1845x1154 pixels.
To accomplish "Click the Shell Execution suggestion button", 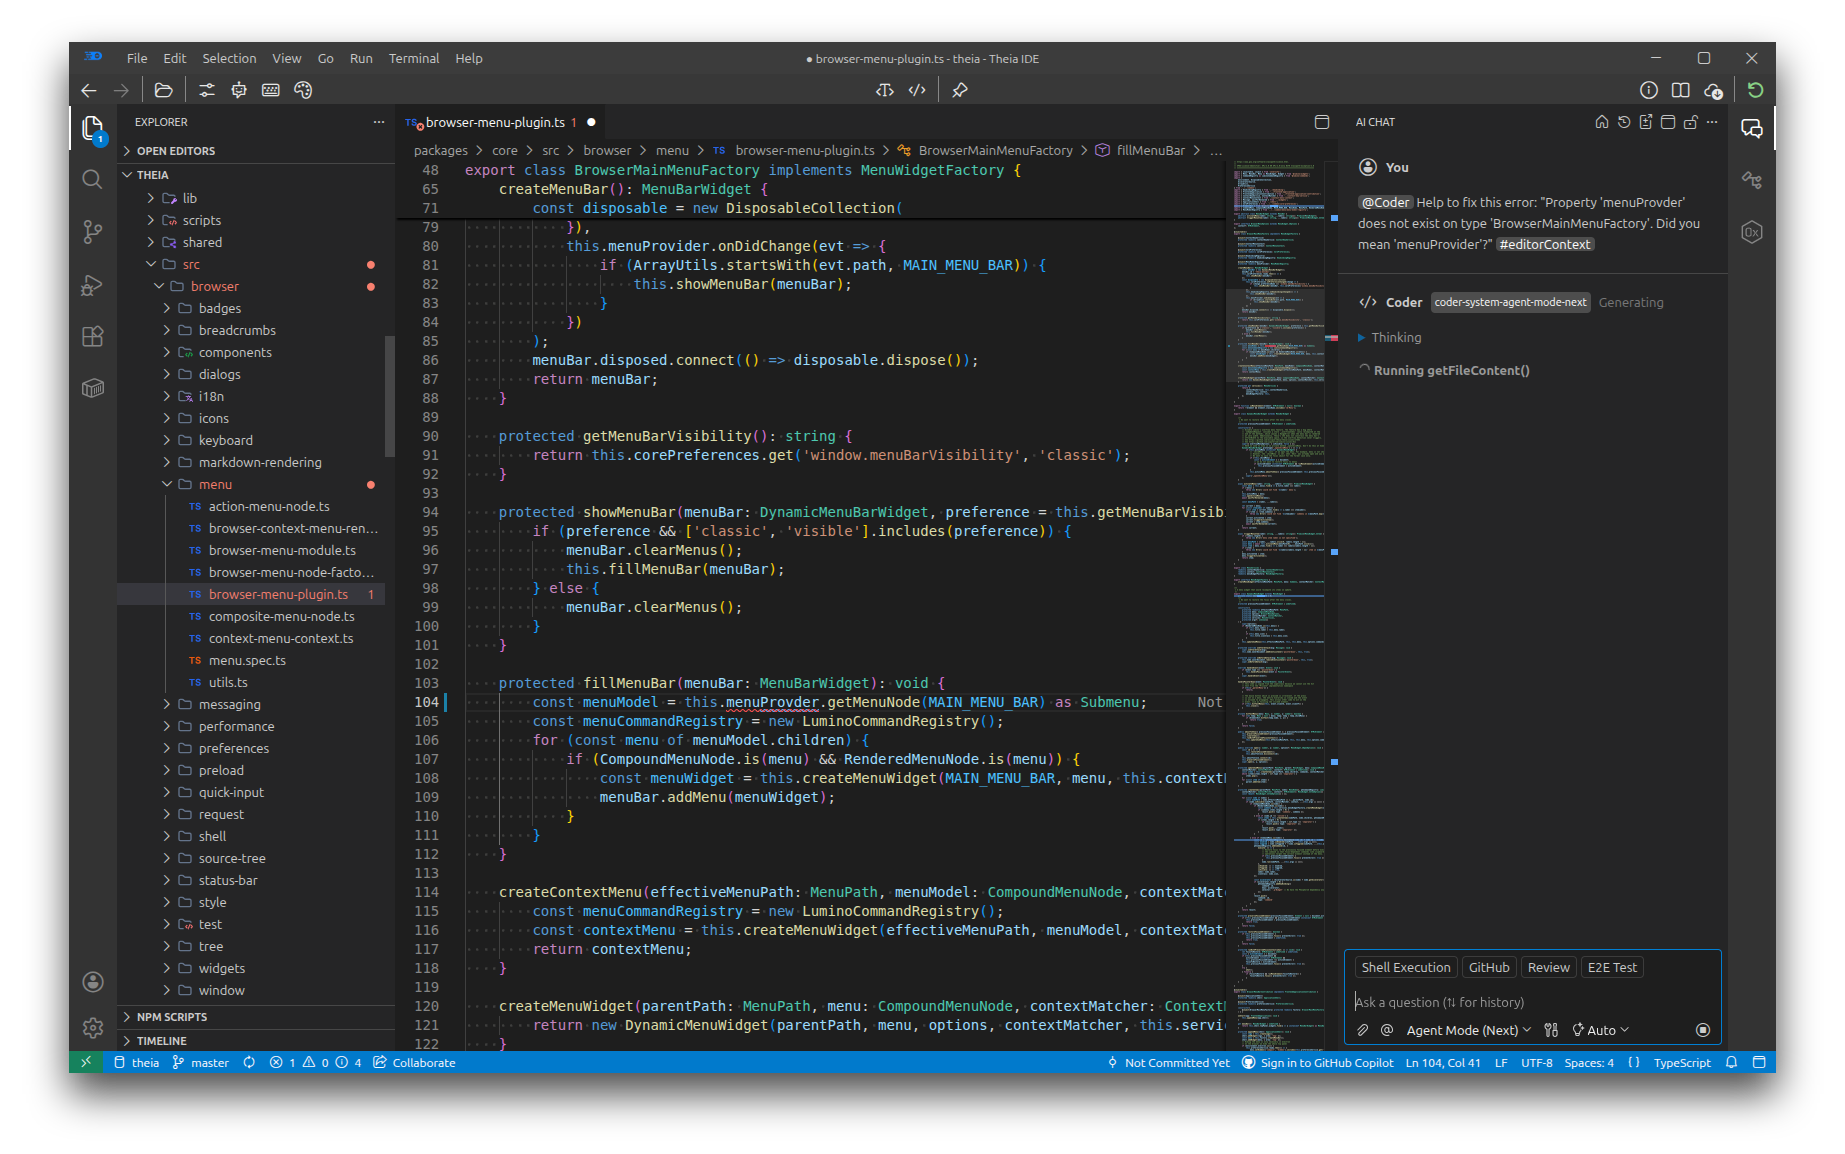I will tap(1405, 967).
